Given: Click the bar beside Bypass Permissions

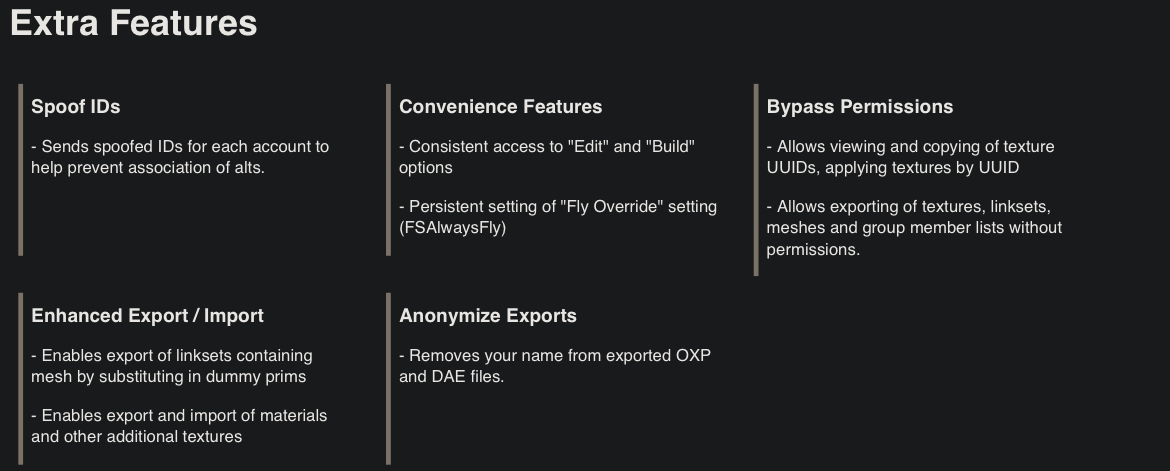Looking at the screenshot, I should click(757, 180).
